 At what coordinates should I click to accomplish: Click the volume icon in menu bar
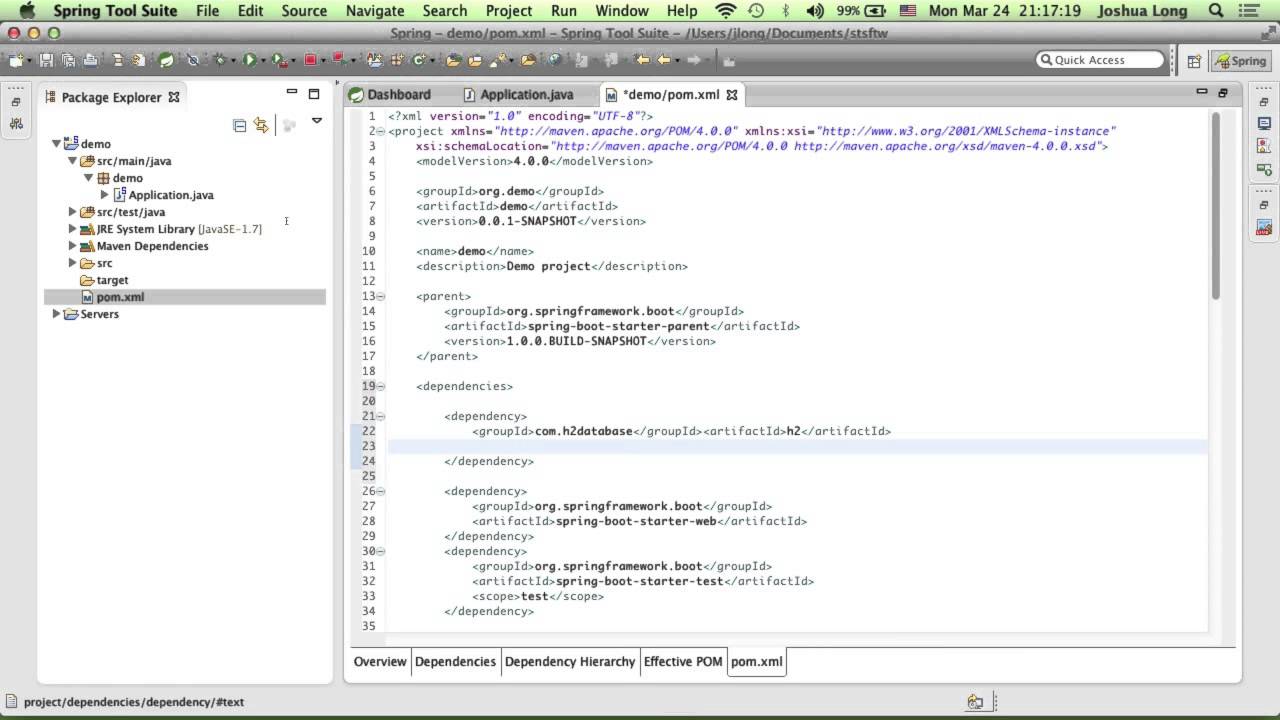coord(814,11)
